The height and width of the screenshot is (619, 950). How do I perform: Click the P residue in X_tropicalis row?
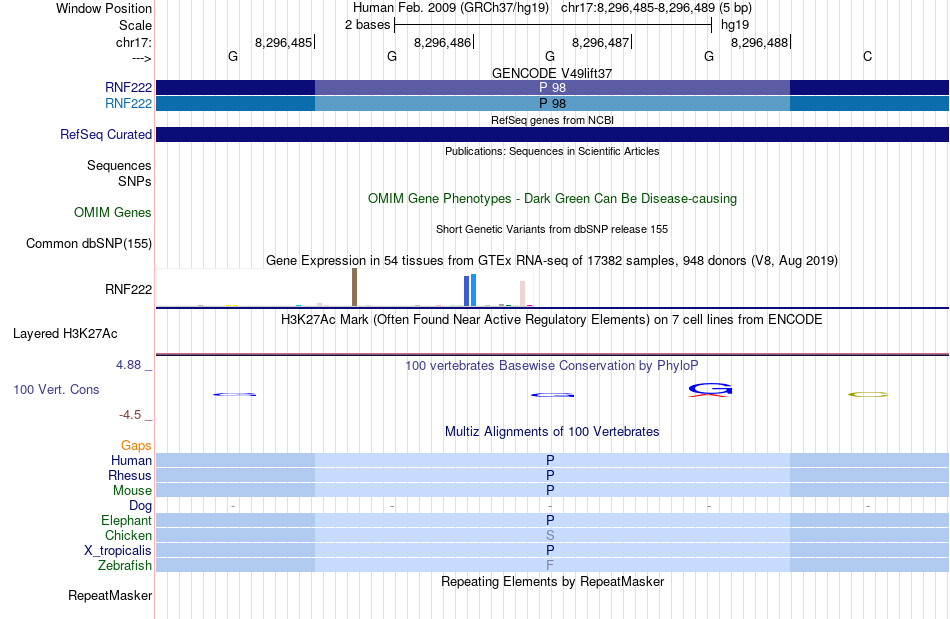pyautogui.click(x=550, y=551)
